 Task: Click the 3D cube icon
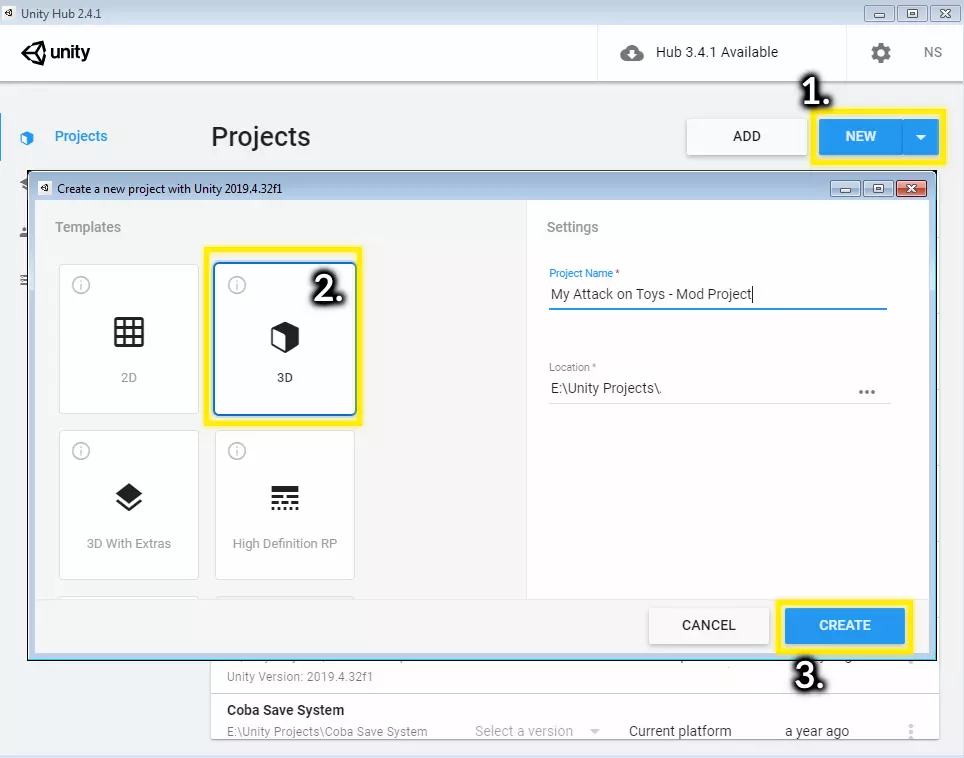(285, 337)
